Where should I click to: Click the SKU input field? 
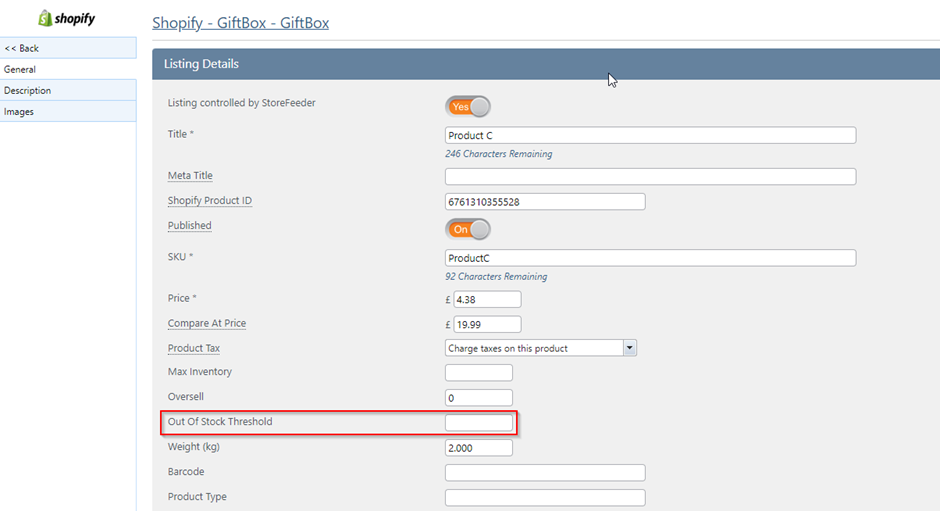click(x=650, y=258)
